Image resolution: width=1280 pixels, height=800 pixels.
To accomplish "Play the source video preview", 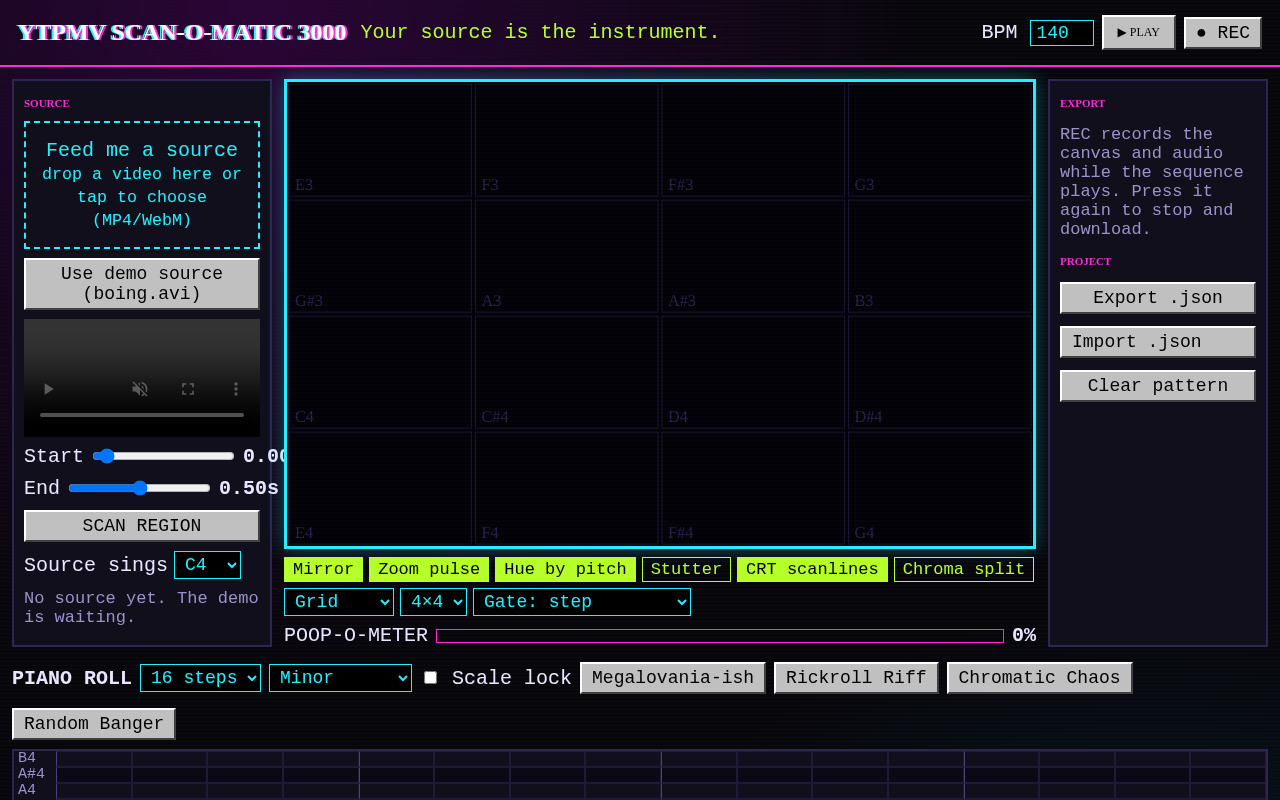I will coord(48,389).
